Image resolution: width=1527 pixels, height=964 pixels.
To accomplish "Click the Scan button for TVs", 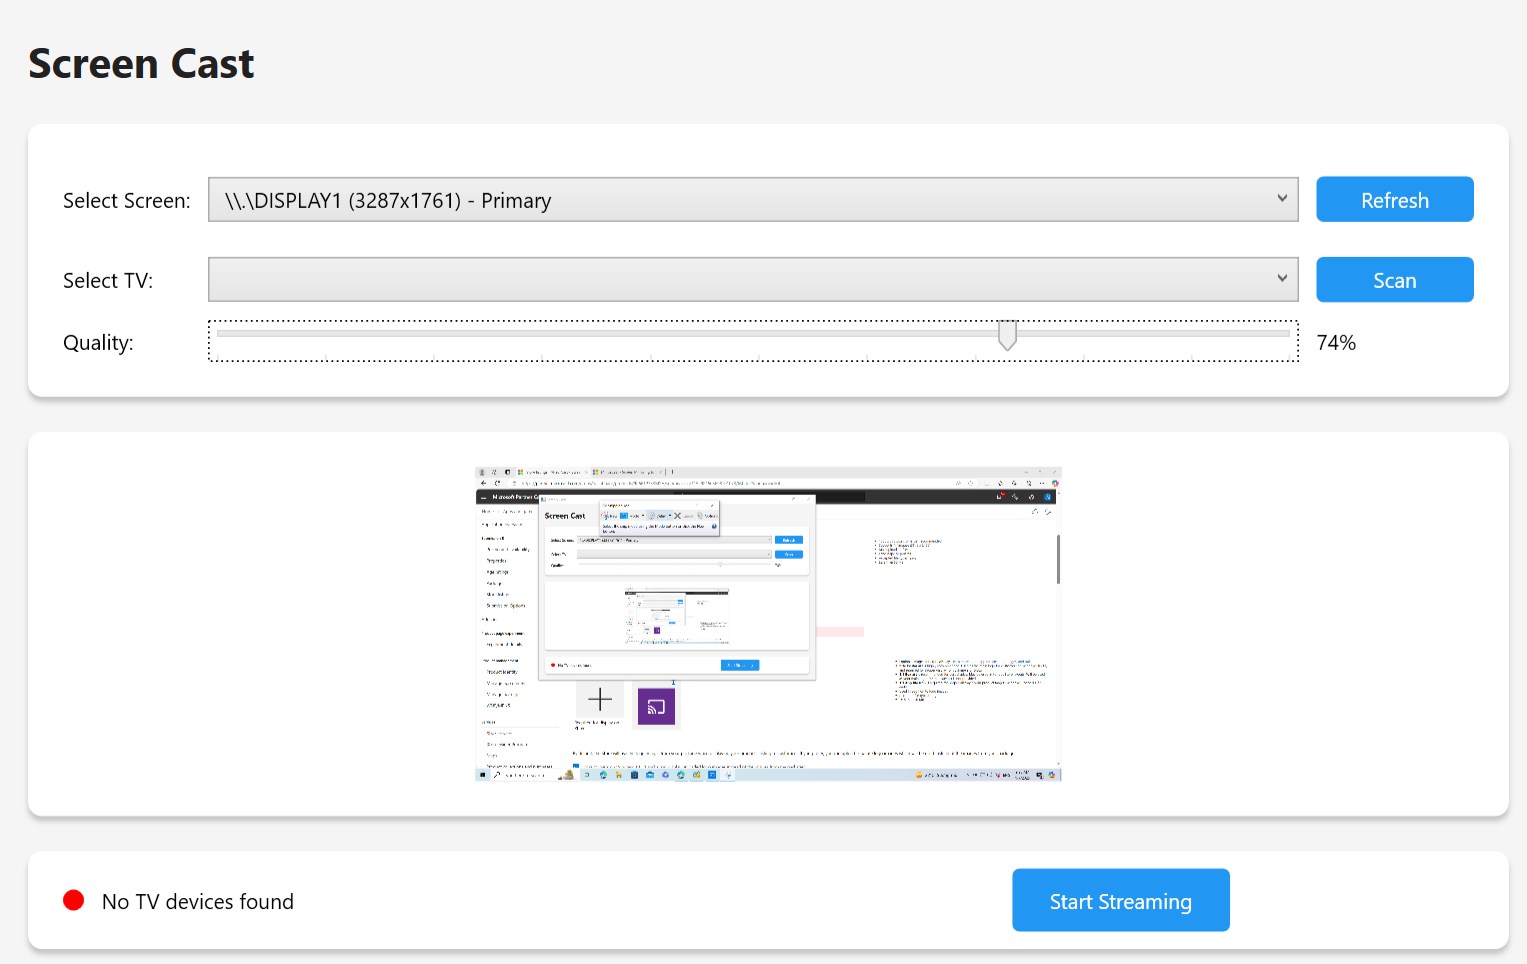I will tap(1394, 280).
